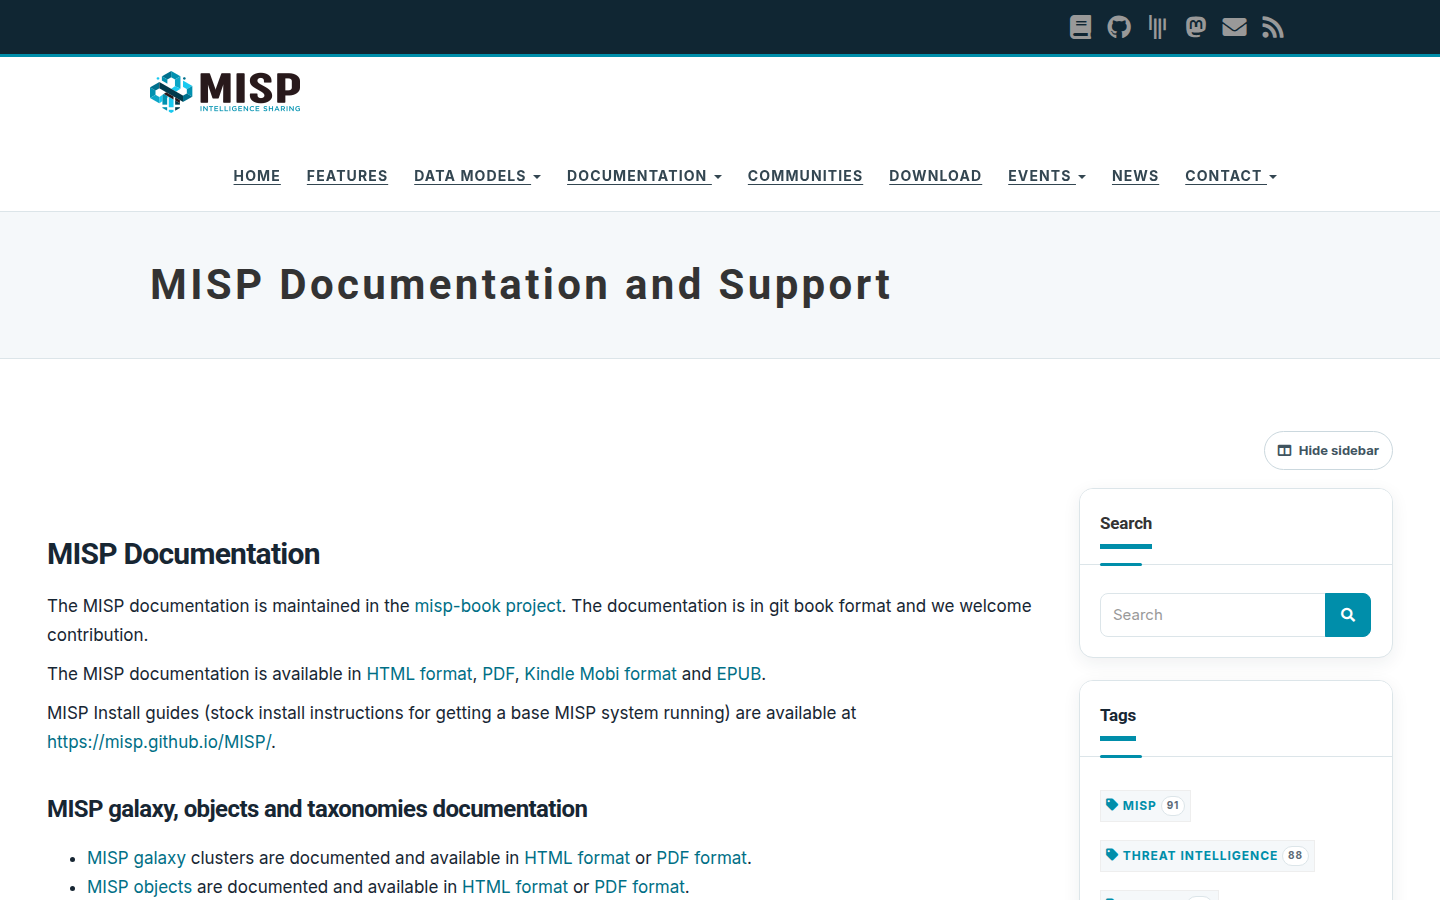Click the magnifier search button
Image resolution: width=1440 pixels, height=900 pixels.
point(1348,615)
